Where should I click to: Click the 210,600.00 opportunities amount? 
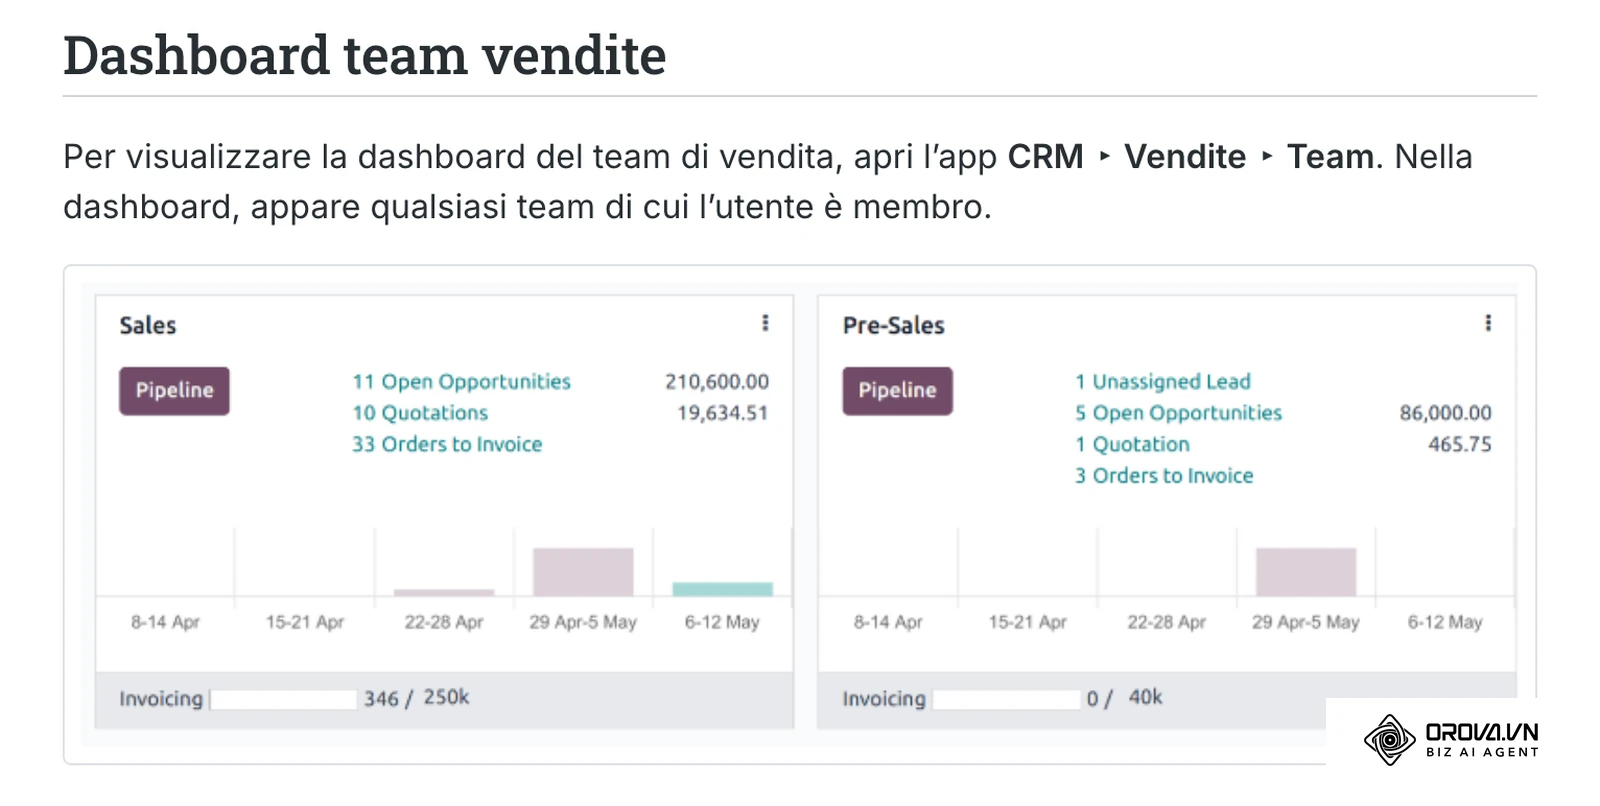[717, 381]
